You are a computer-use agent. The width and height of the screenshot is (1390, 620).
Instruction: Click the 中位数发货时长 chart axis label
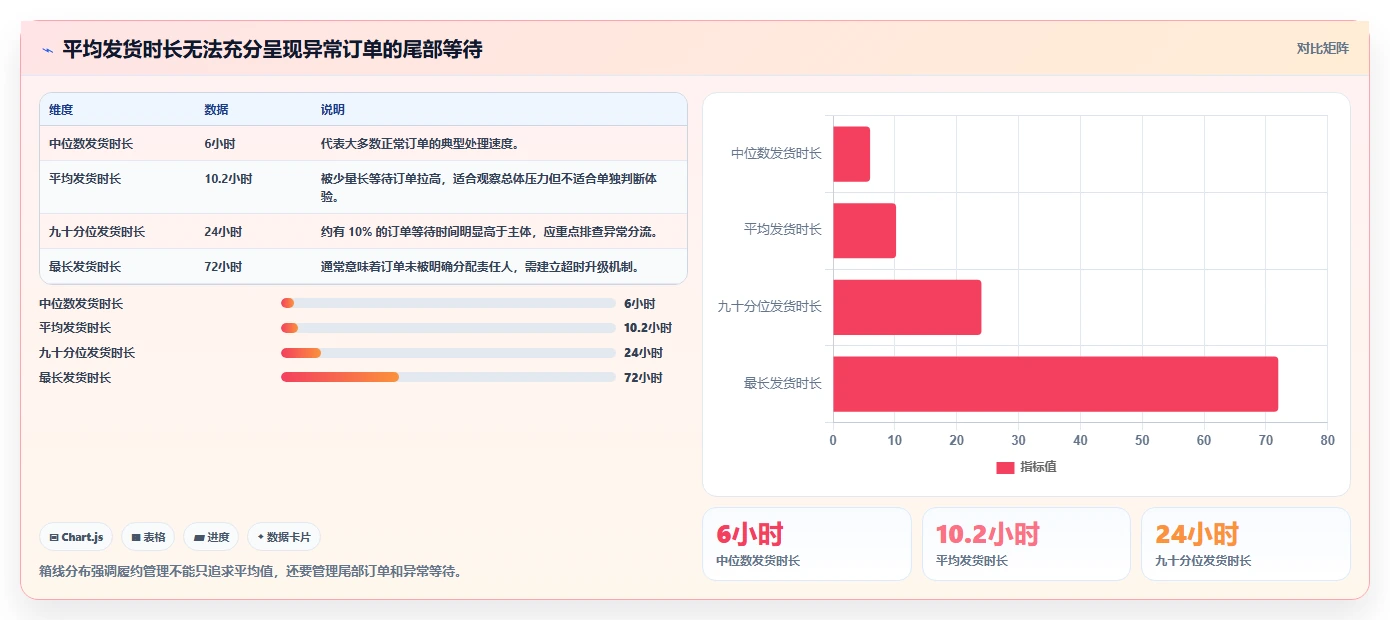(x=776, y=154)
